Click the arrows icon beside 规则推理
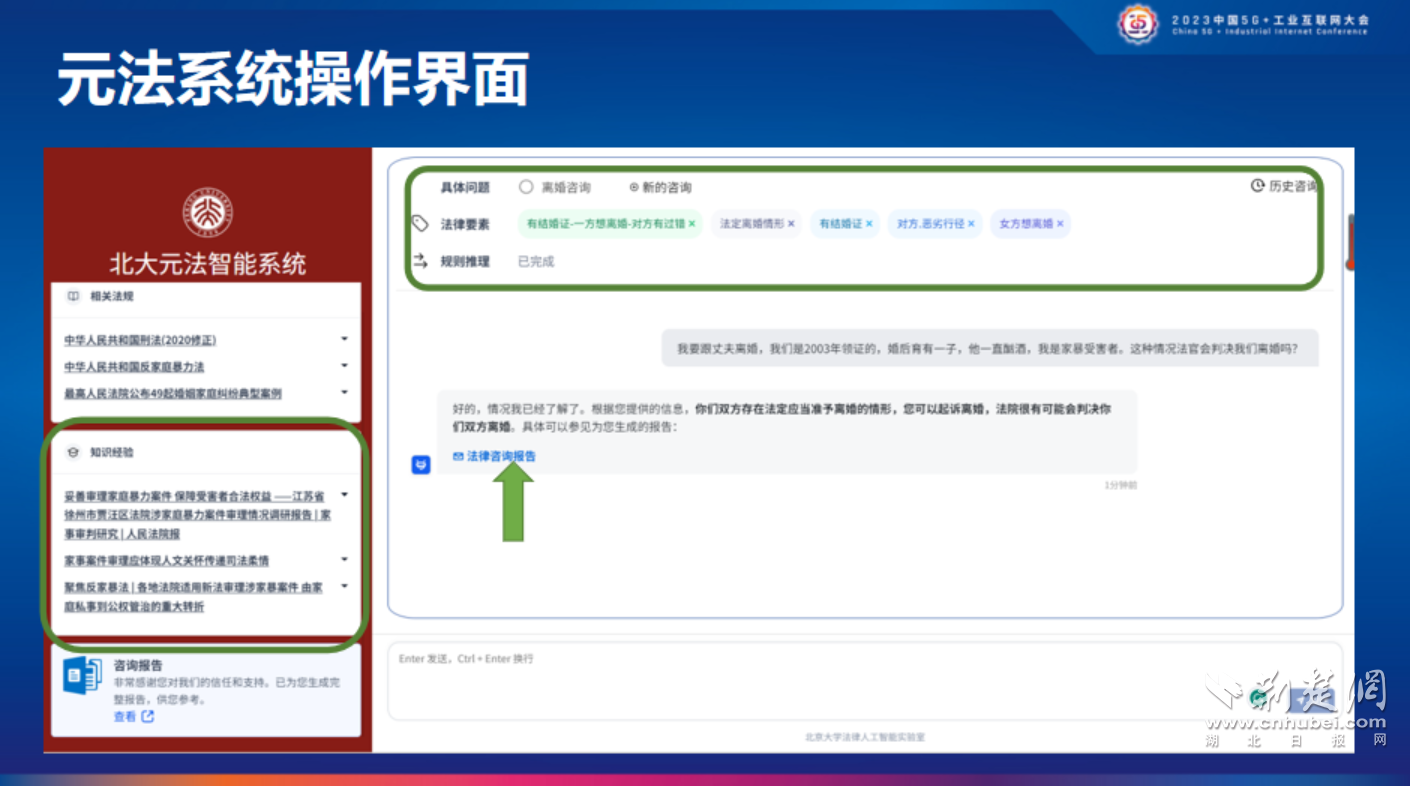This screenshot has width=1410, height=786. pyautogui.click(x=421, y=261)
